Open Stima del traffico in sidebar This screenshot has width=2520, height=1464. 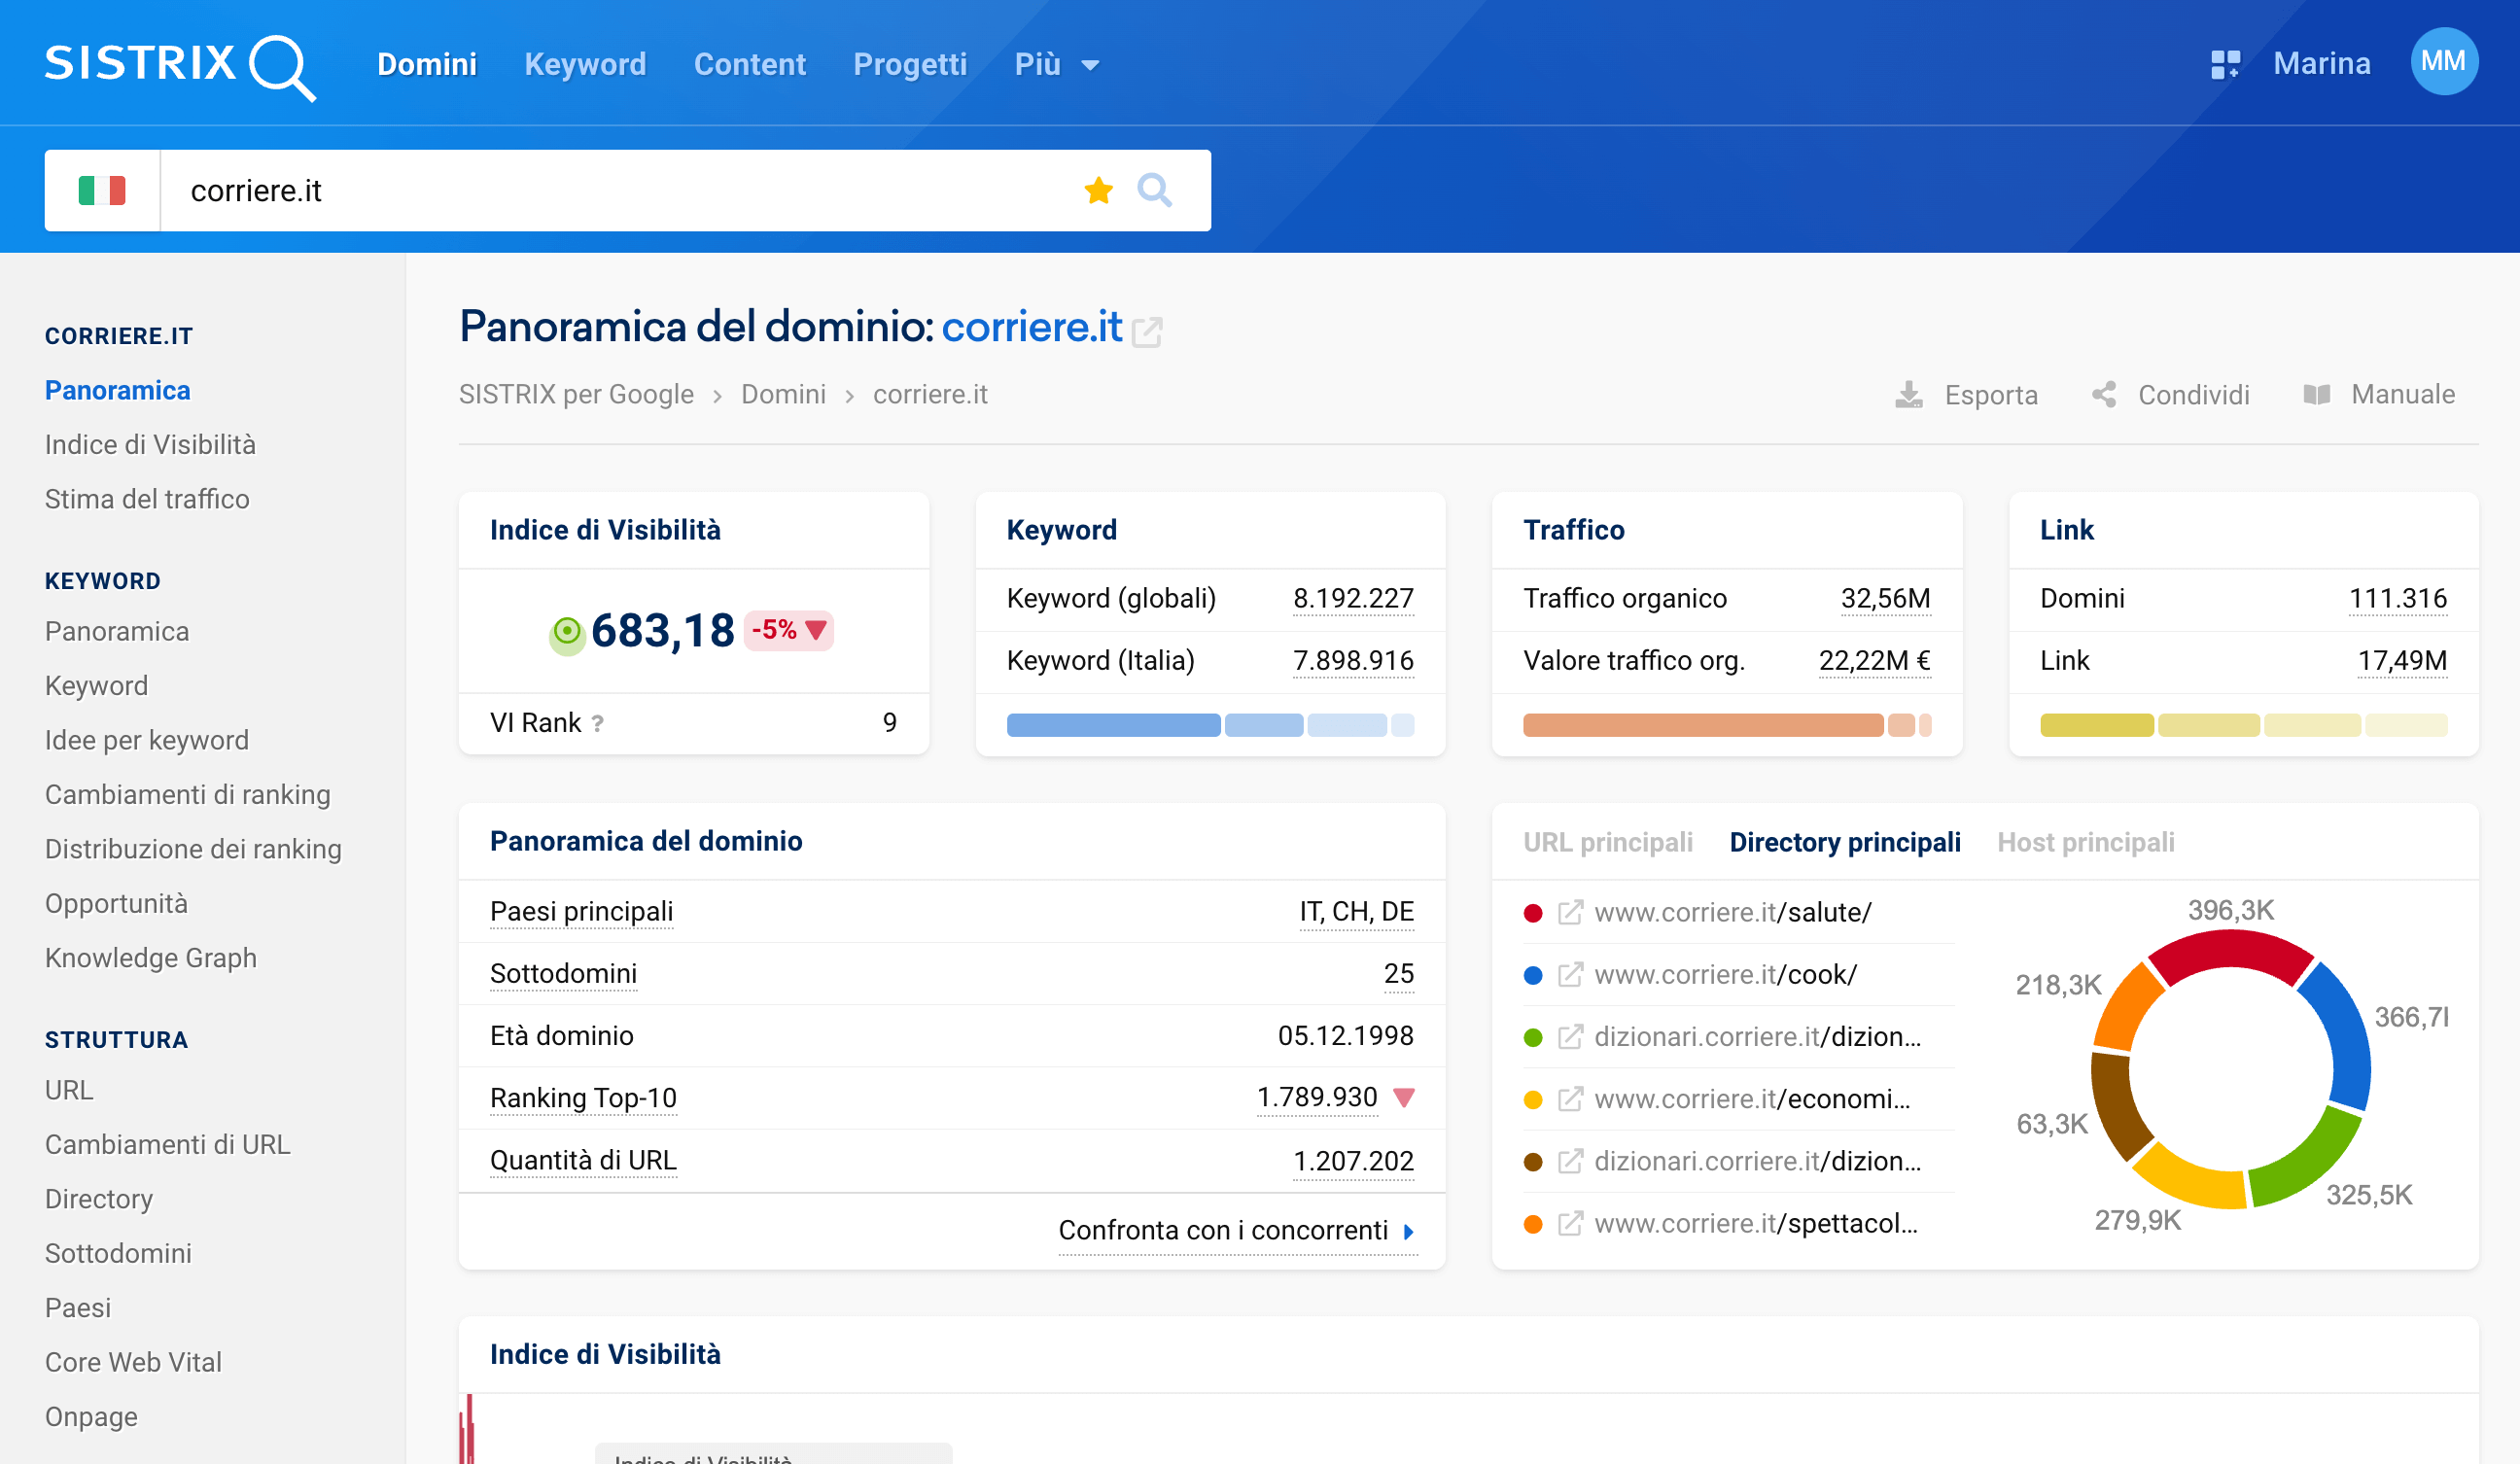147,499
